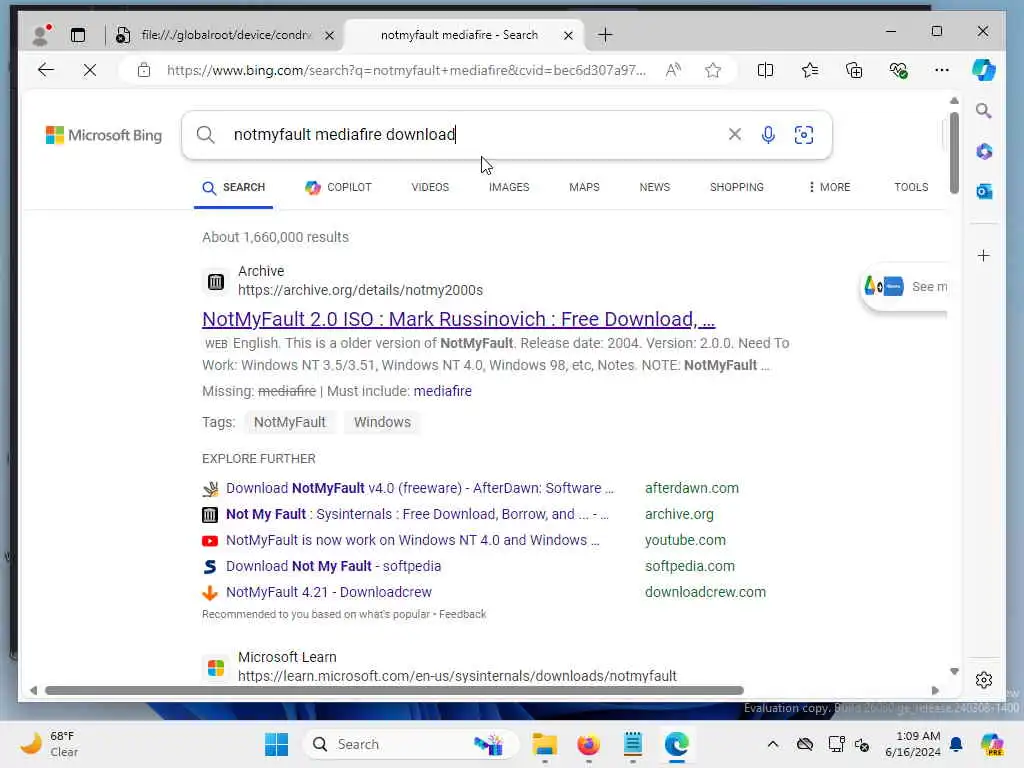Open Microsoft 365 sidebar icon

click(x=984, y=152)
